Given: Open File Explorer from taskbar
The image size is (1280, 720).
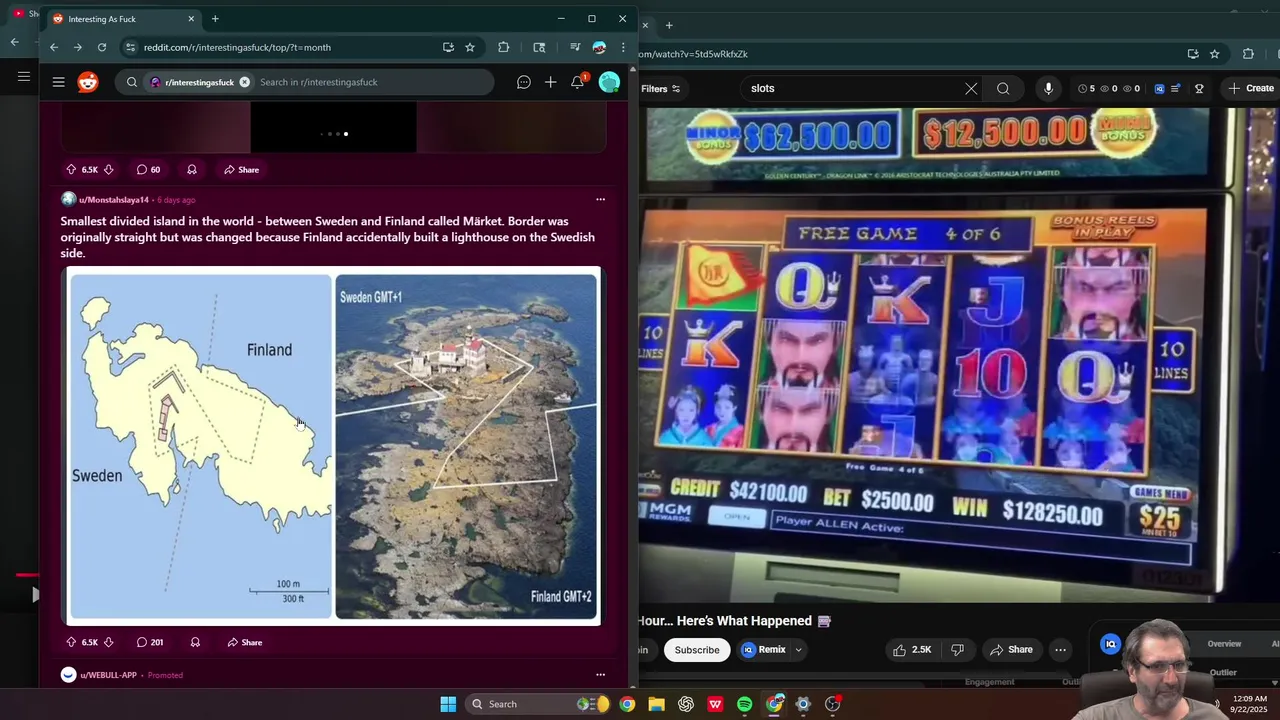Looking at the screenshot, I should (656, 704).
